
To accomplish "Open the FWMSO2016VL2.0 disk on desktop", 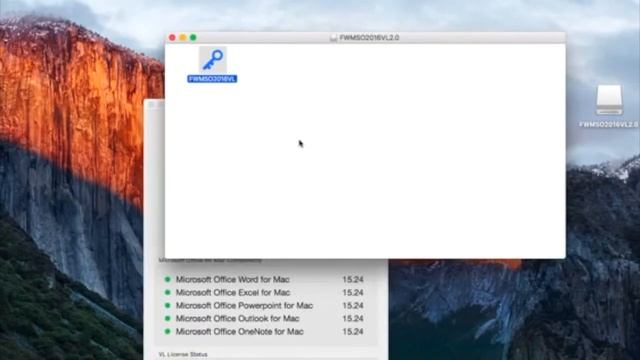I will [609, 100].
